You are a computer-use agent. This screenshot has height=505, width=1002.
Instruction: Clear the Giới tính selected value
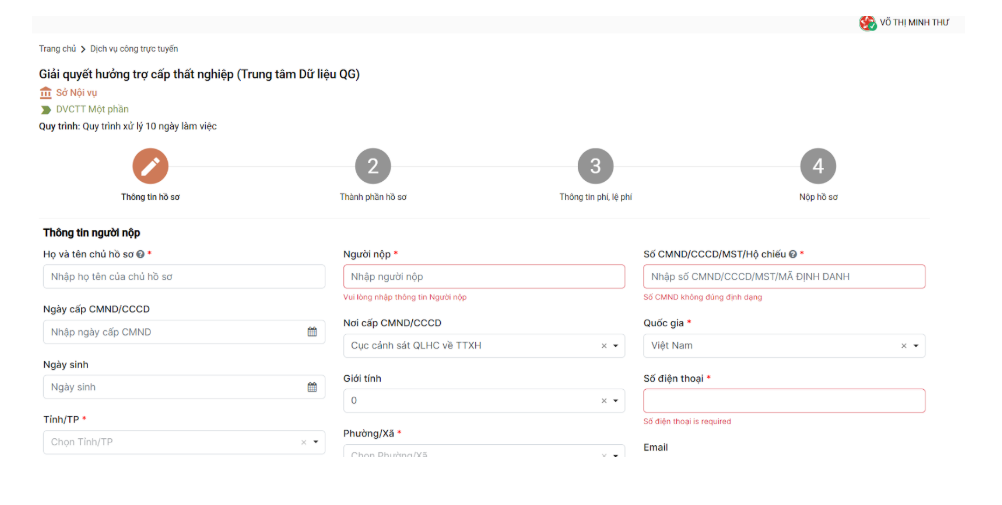click(603, 401)
